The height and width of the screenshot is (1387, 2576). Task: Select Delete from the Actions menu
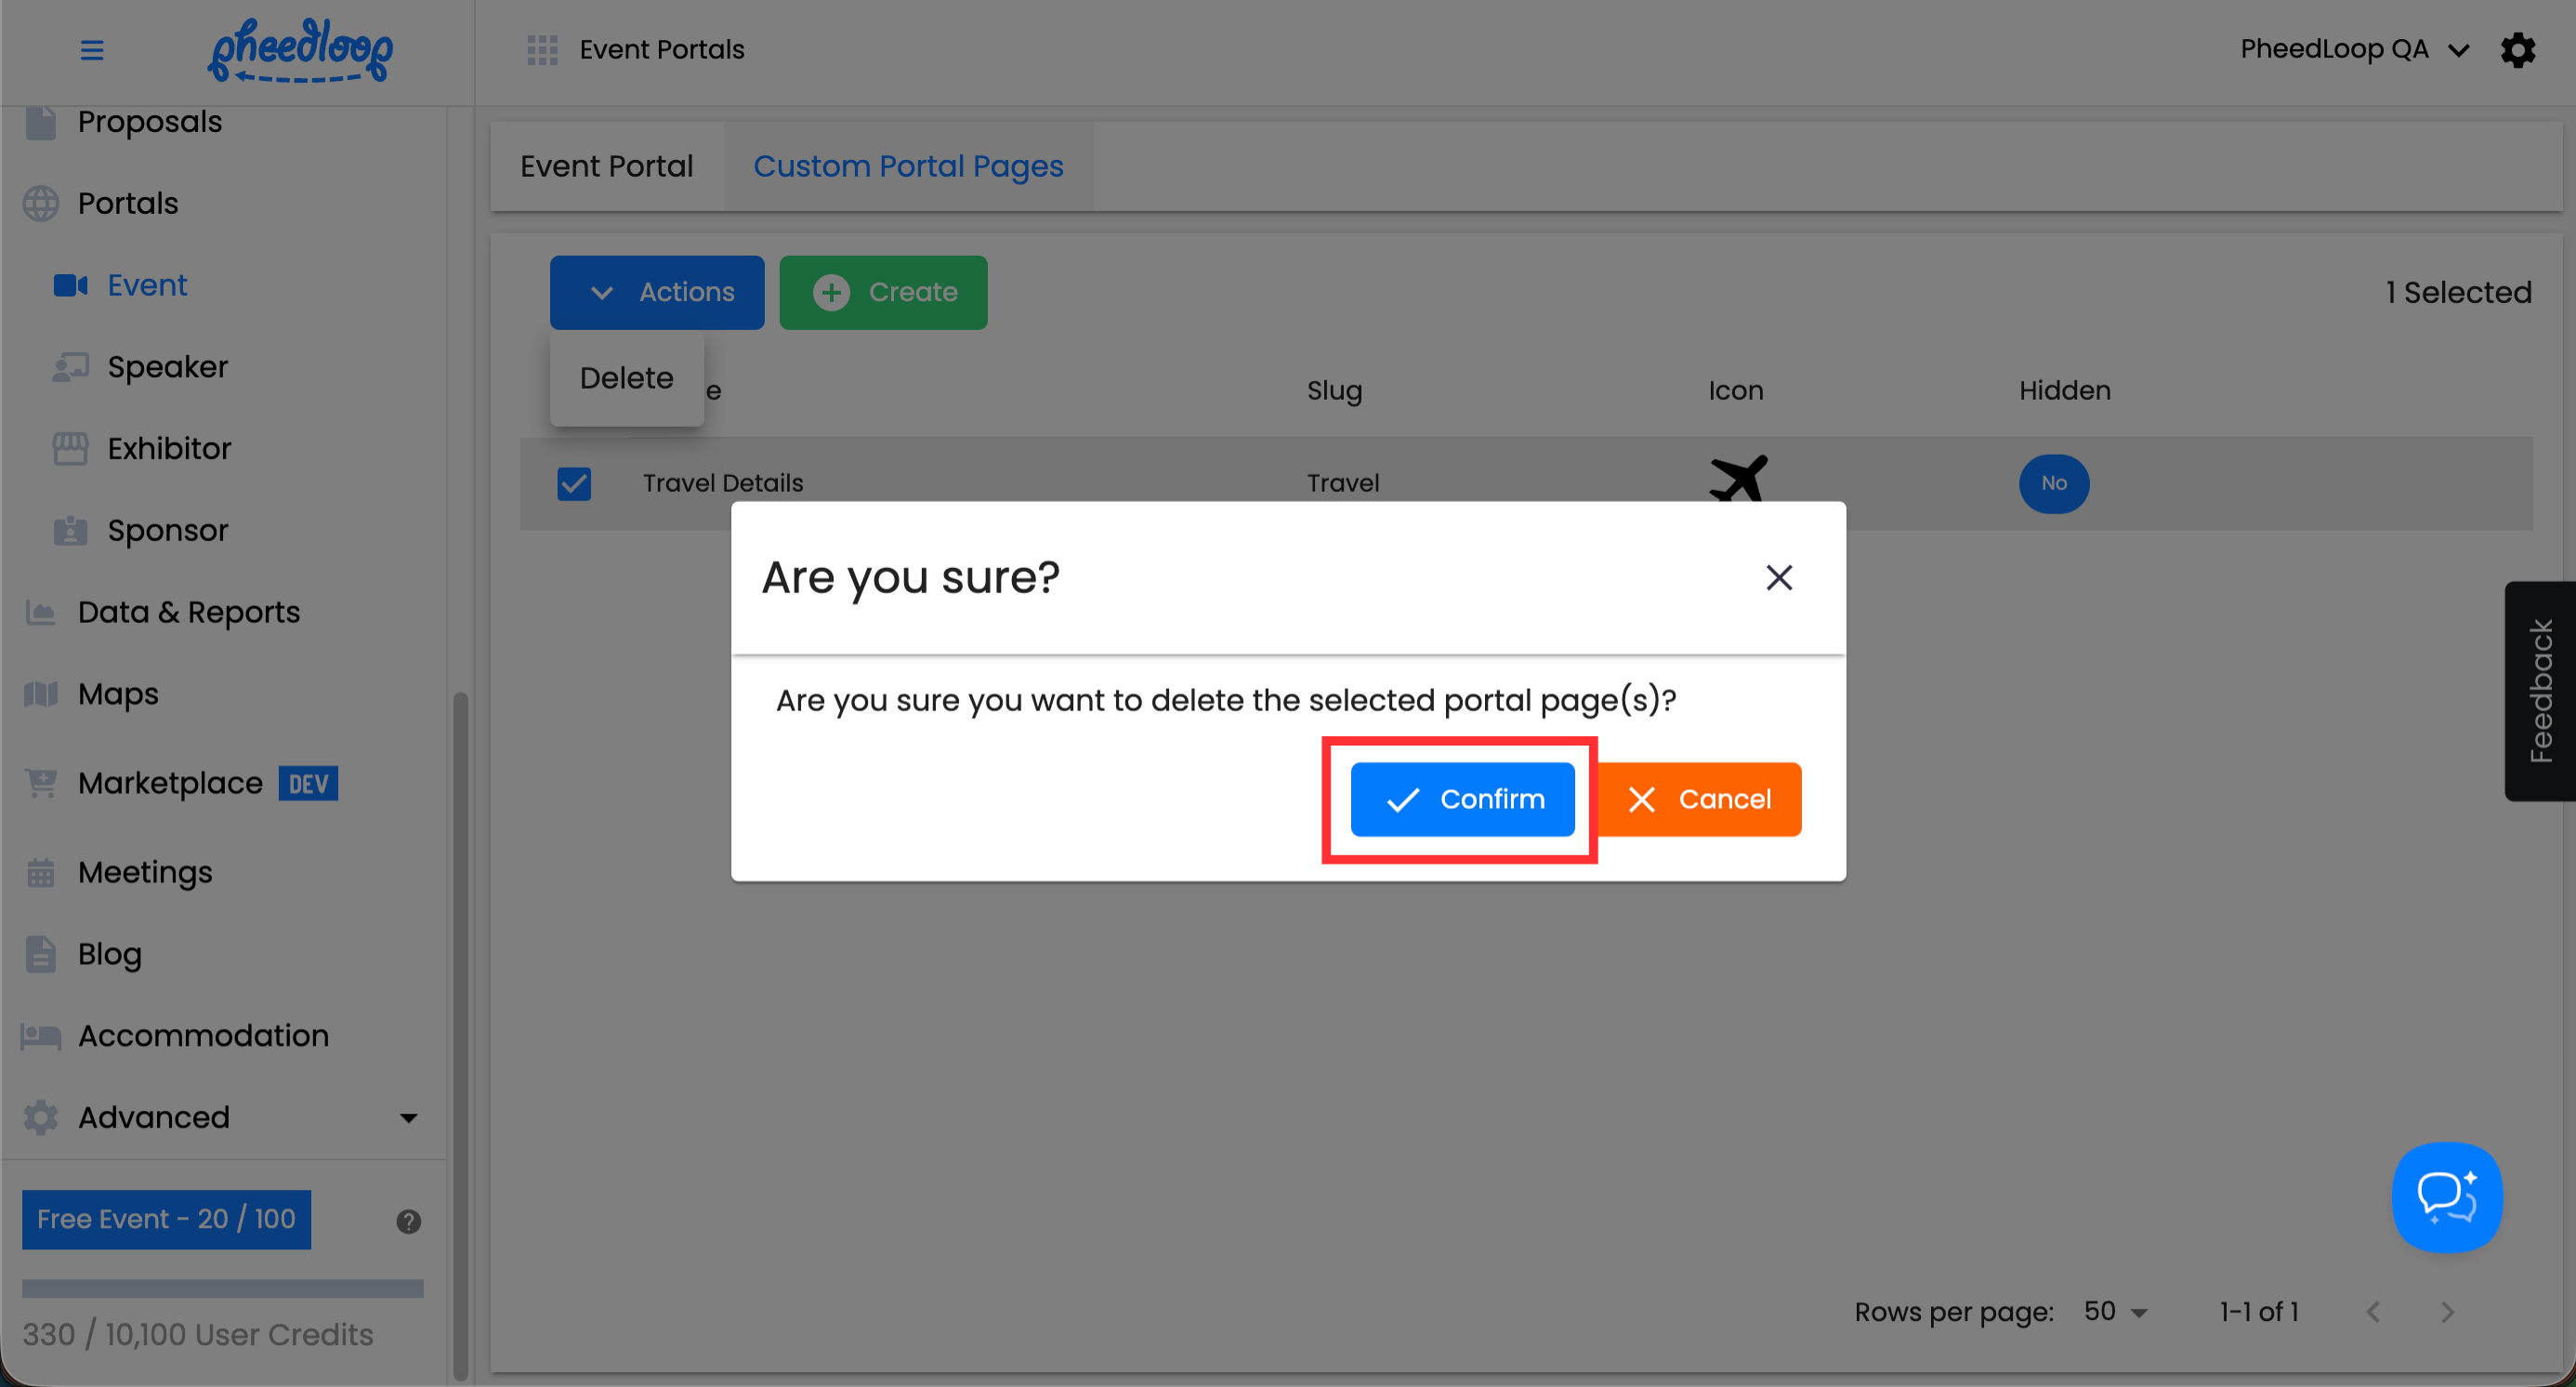pos(626,378)
